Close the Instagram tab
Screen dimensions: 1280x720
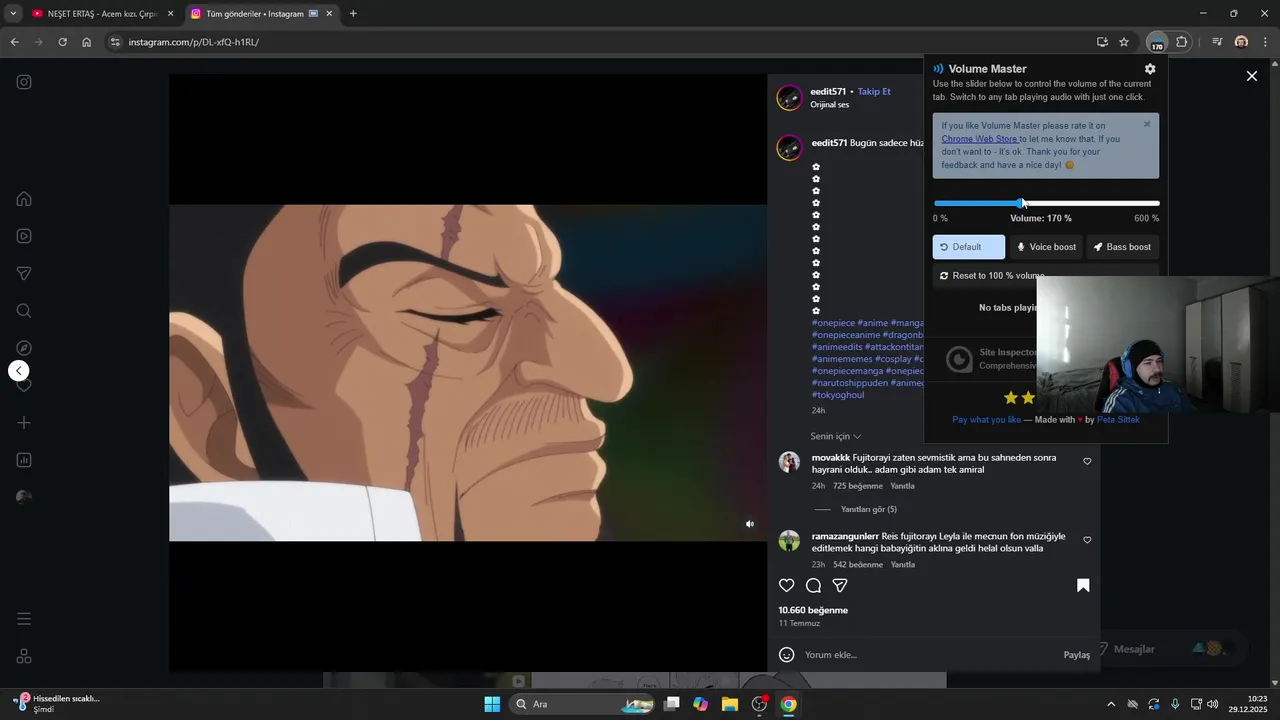pyautogui.click(x=329, y=14)
